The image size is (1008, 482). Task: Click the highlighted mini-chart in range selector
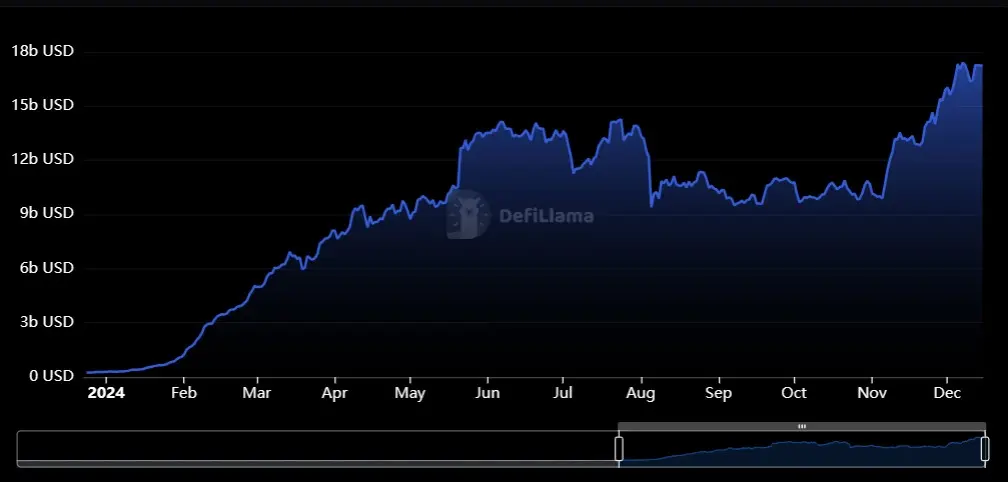802,450
